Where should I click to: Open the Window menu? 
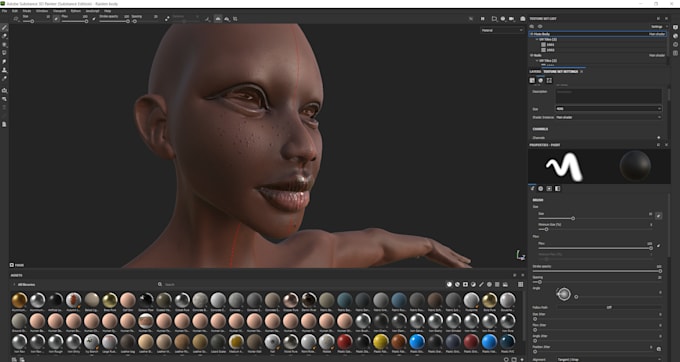(42, 11)
